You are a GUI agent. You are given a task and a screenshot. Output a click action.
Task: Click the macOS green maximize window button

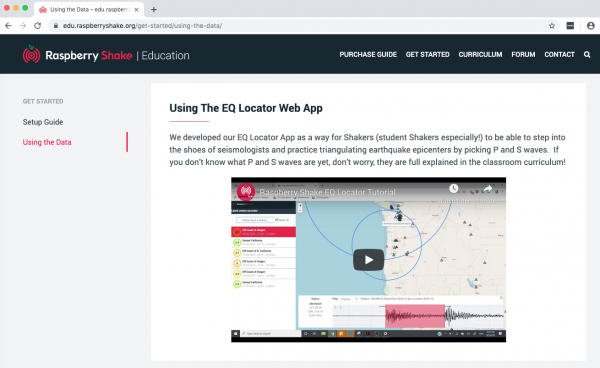[x=25, y=8]
